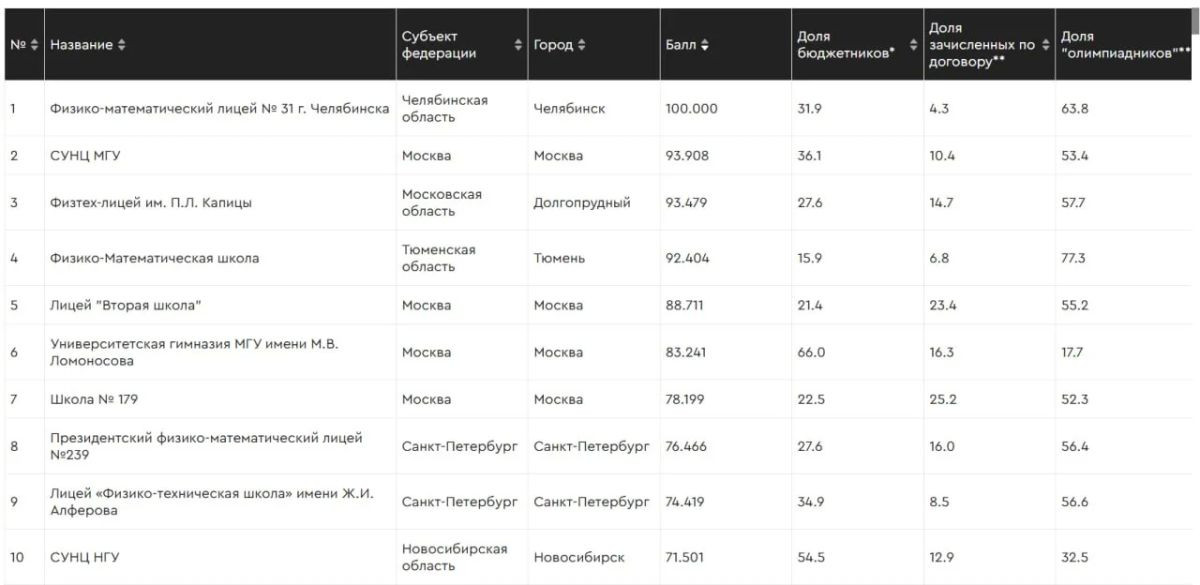Click sort arrows next to Название header
This screenshot has height=585, width=1200.
[x=122, y=45]
